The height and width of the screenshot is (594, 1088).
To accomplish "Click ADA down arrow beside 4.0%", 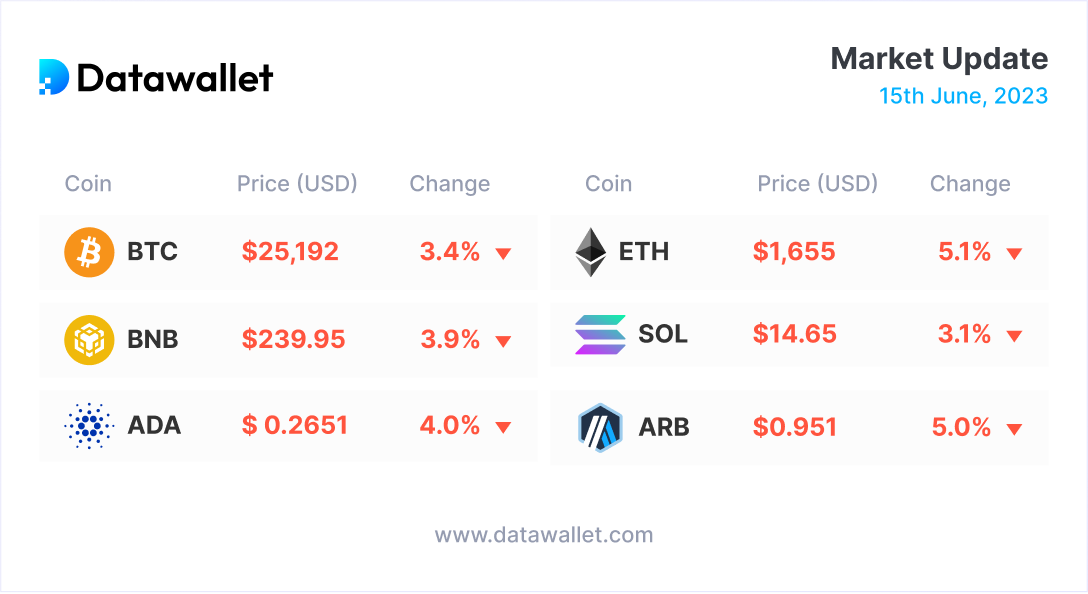I will (x=503, y=428).
